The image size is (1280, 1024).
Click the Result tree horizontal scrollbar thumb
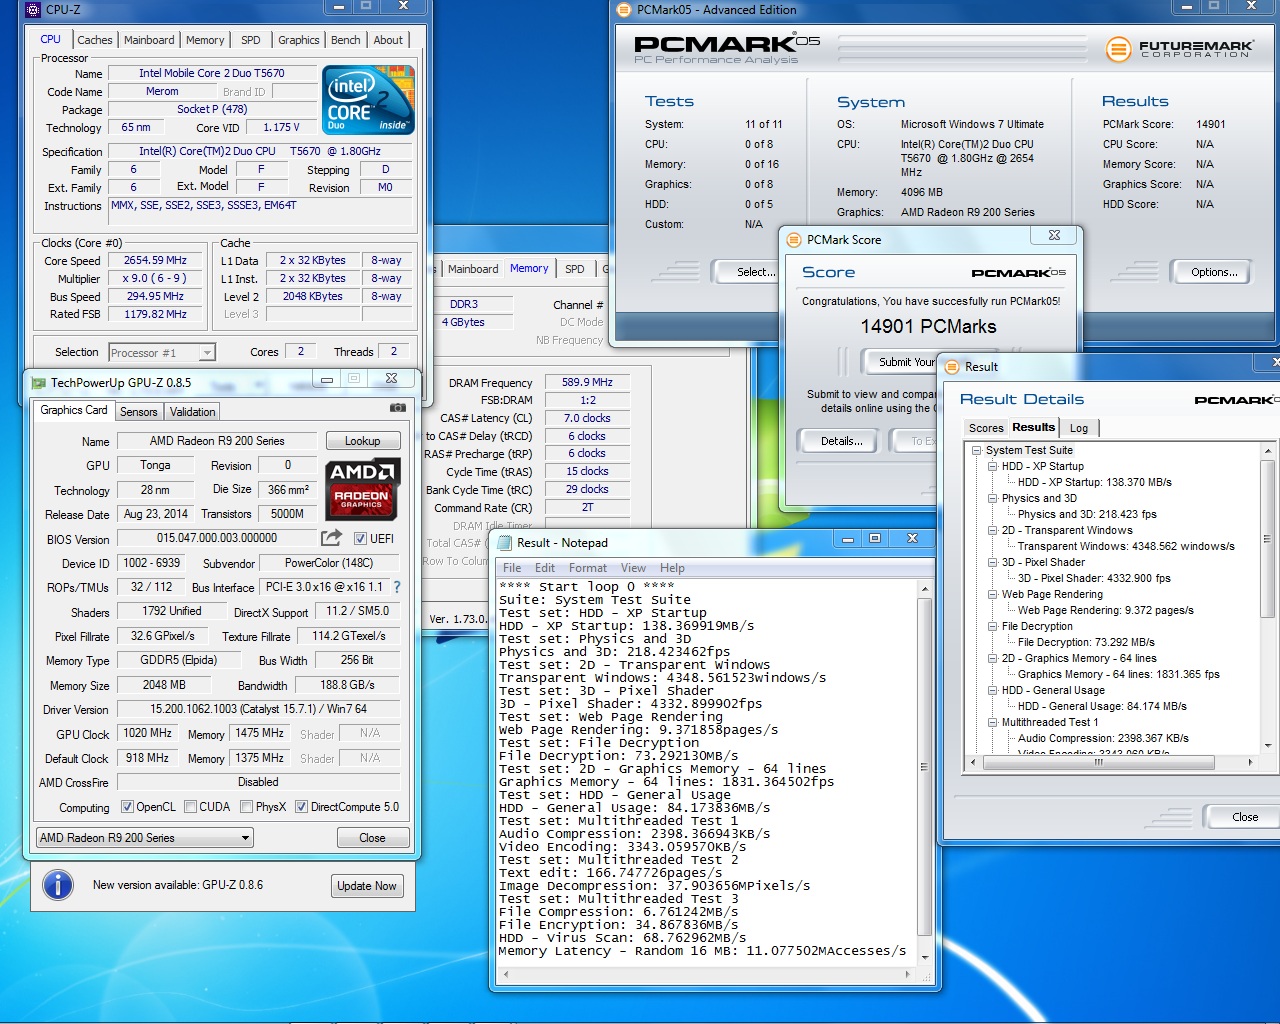(1098, 762)
